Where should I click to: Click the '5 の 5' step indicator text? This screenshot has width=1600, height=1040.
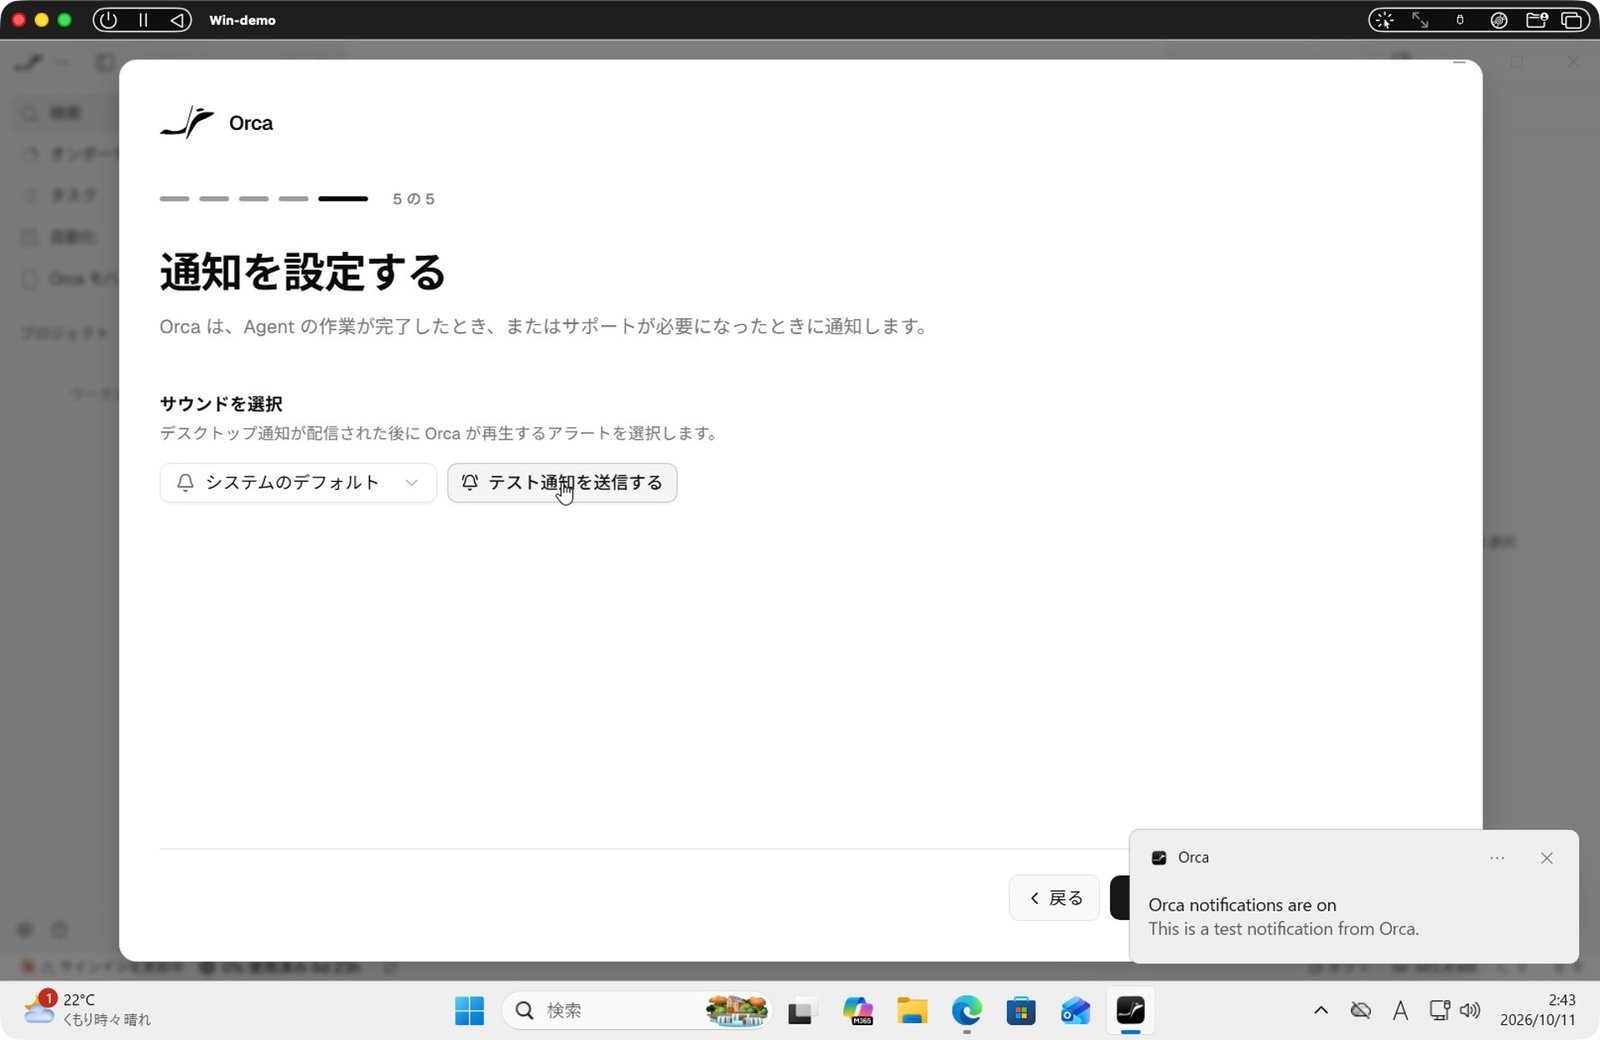413,199
